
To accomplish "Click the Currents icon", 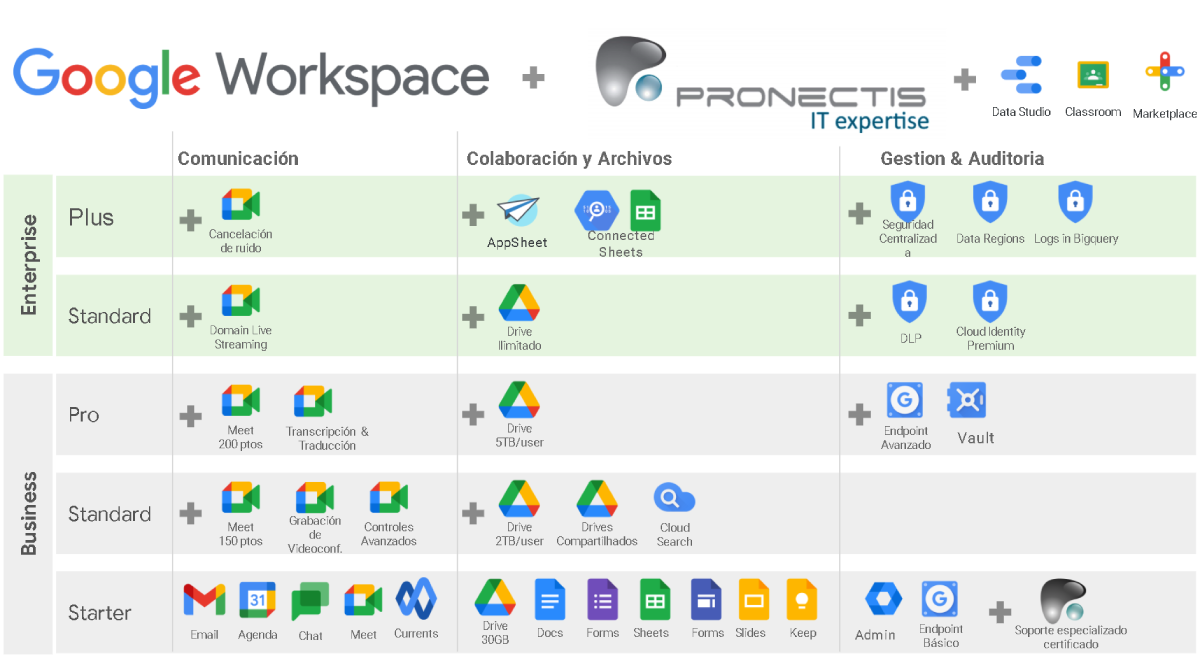I will [416, 599].
